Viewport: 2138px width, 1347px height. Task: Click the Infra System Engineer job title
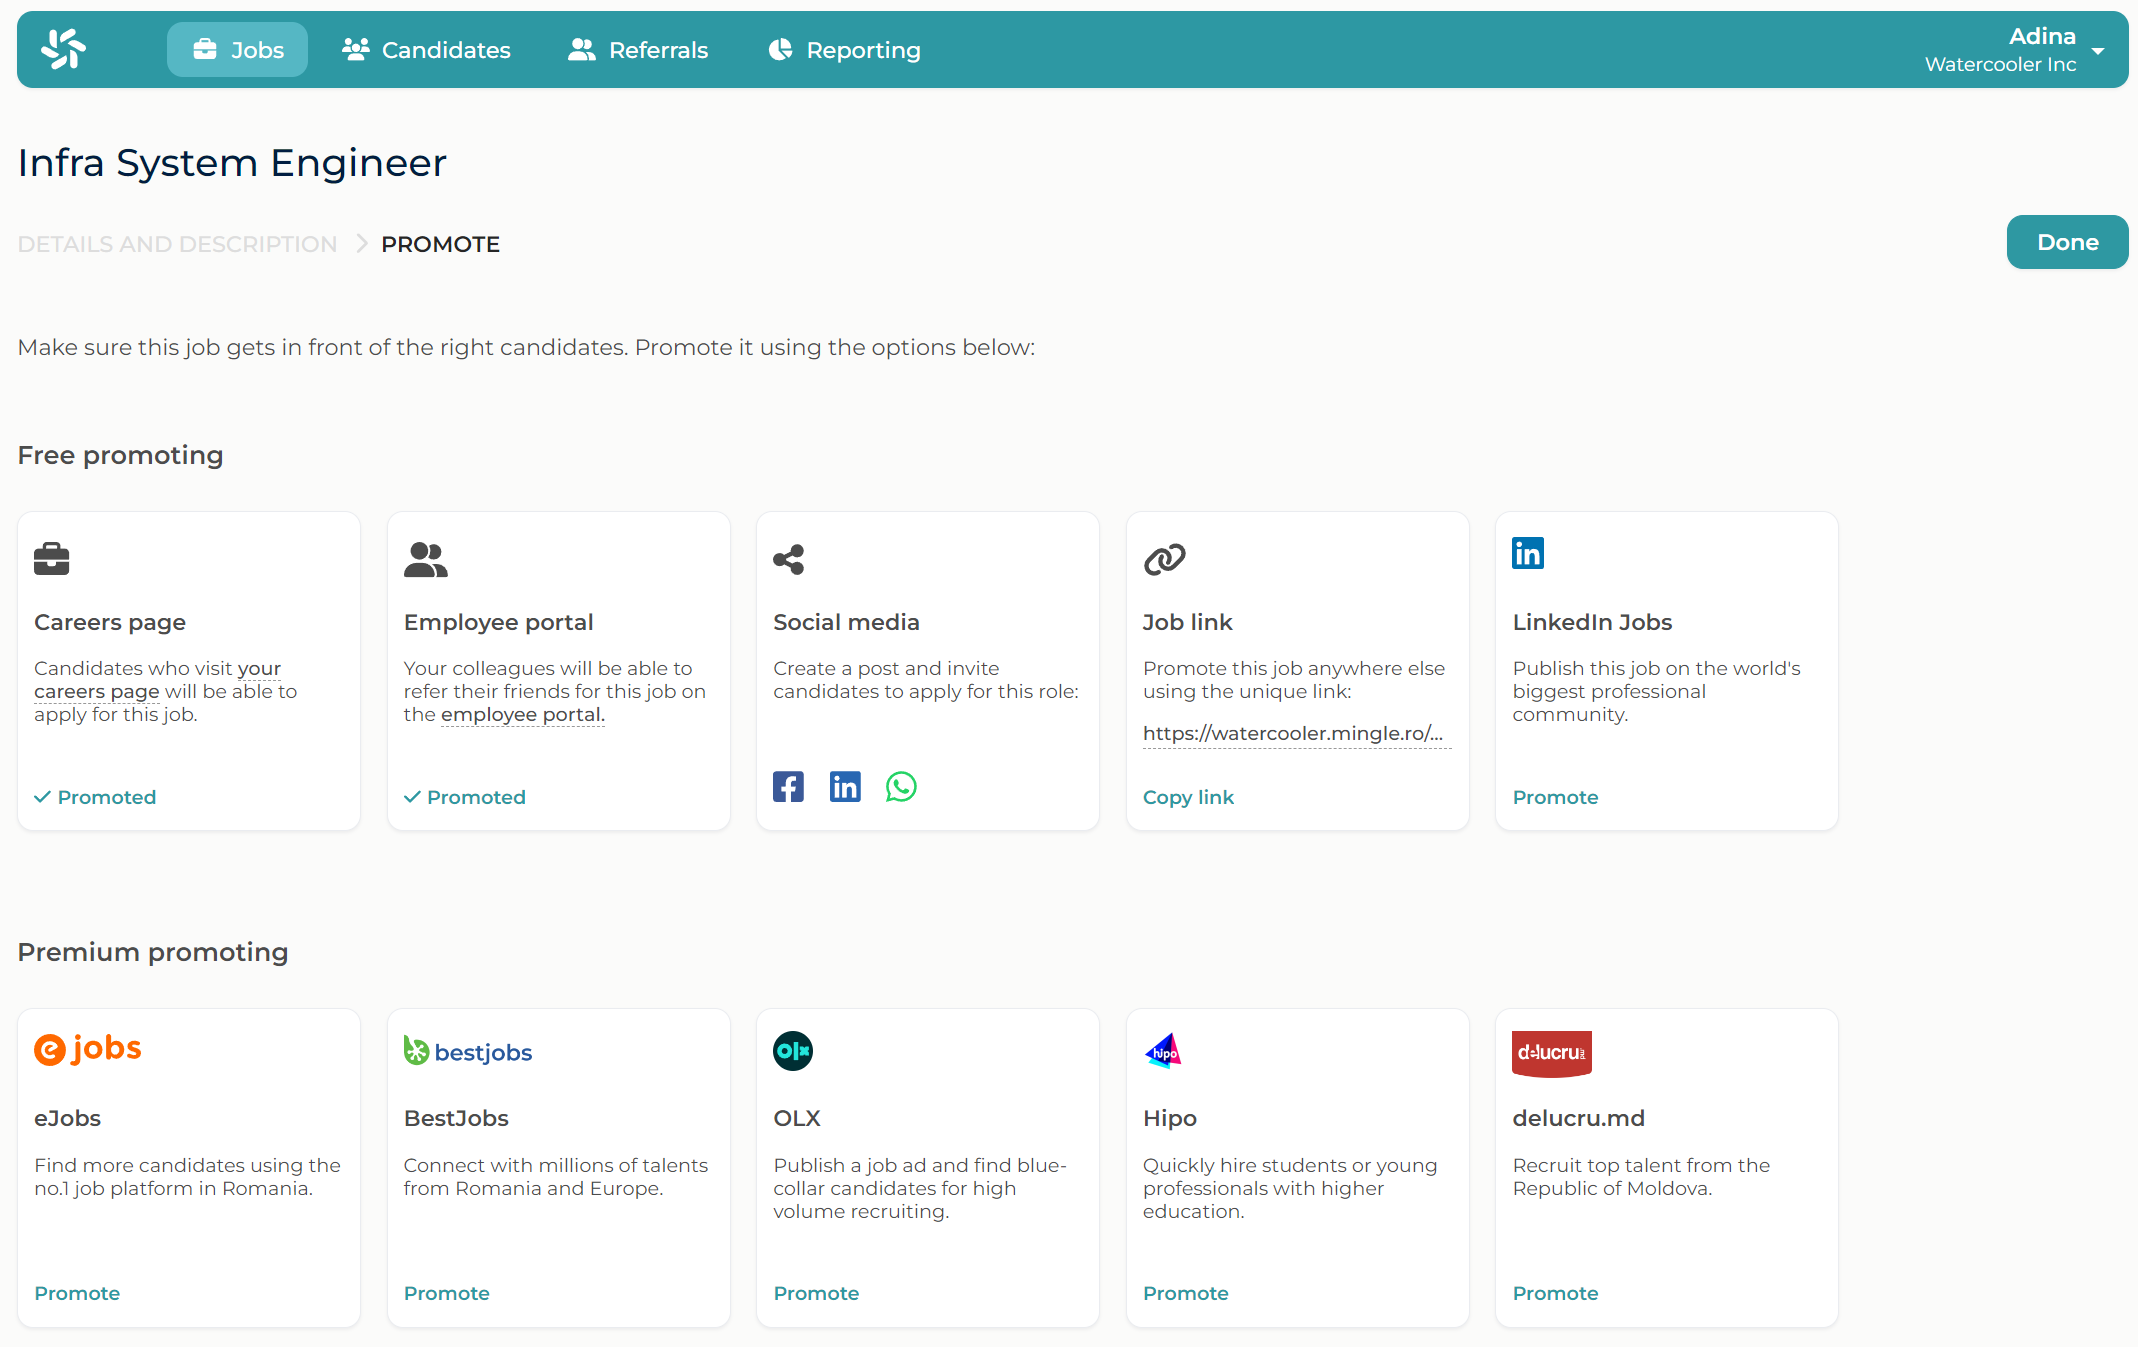point(232,162)
